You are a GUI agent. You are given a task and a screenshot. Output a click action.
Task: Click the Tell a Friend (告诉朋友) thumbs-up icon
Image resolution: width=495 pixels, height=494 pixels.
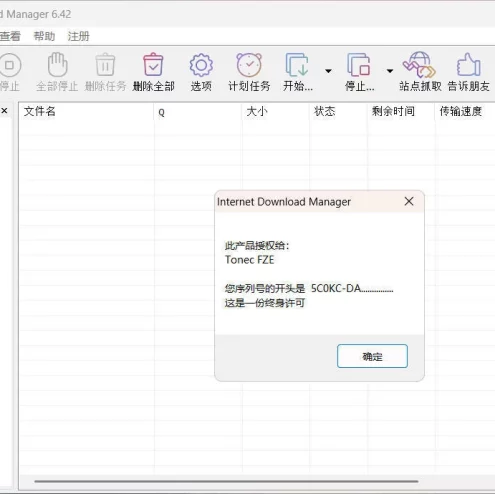pos(469,65)
